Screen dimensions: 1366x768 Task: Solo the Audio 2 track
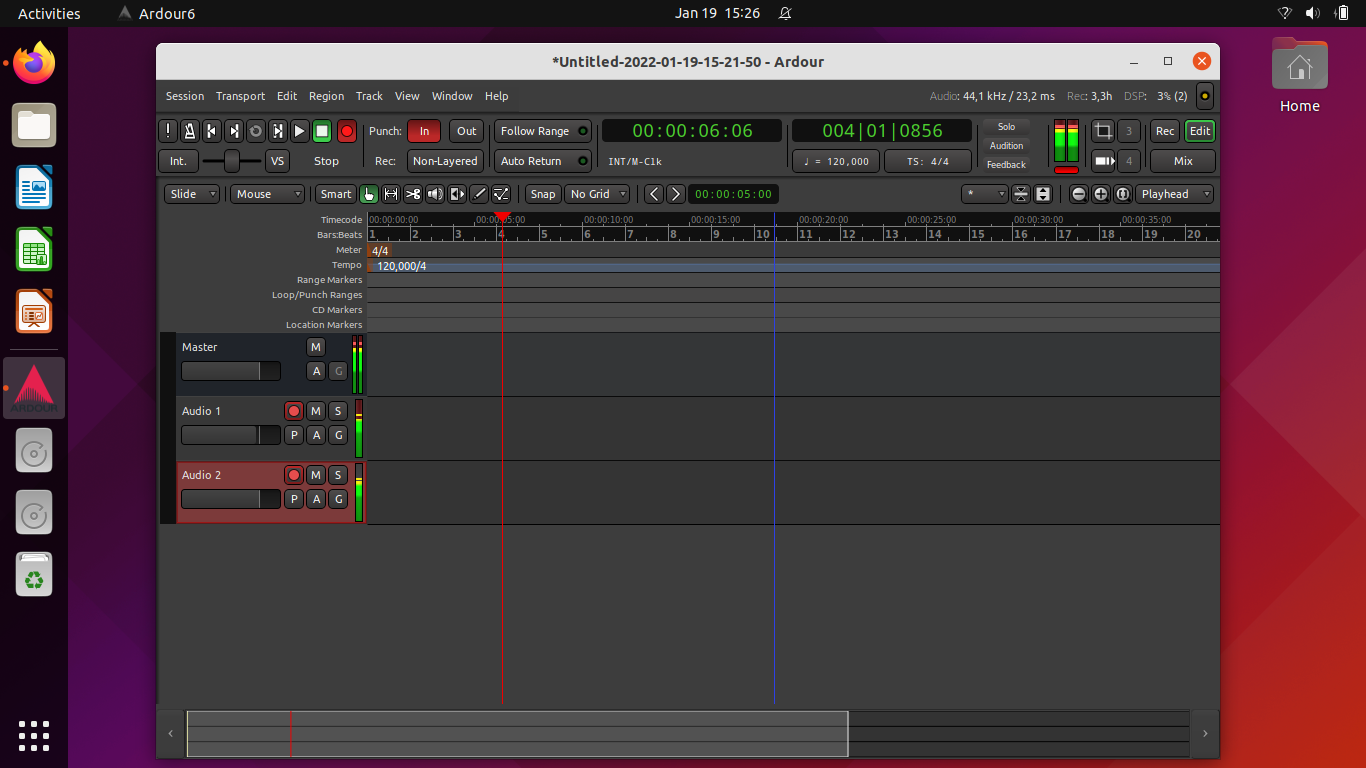(338, 475)
